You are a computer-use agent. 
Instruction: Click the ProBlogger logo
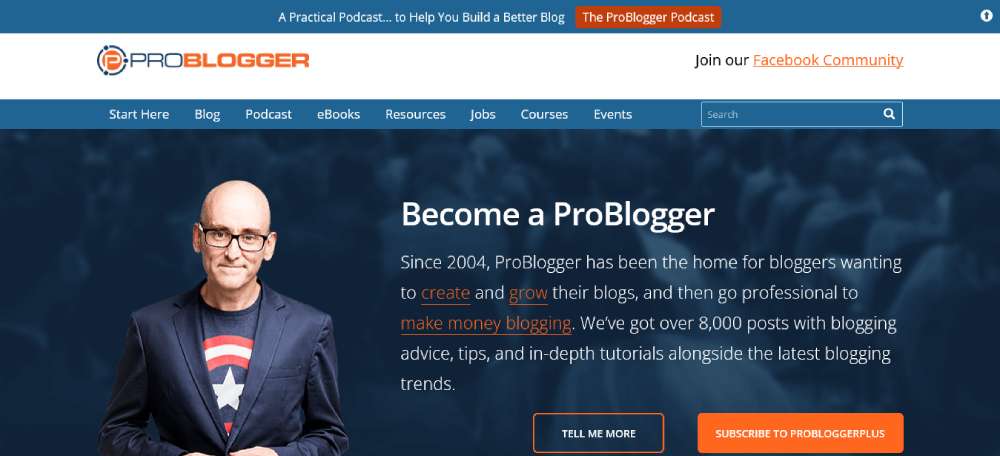pyautogui.click(x=203, y=61)
